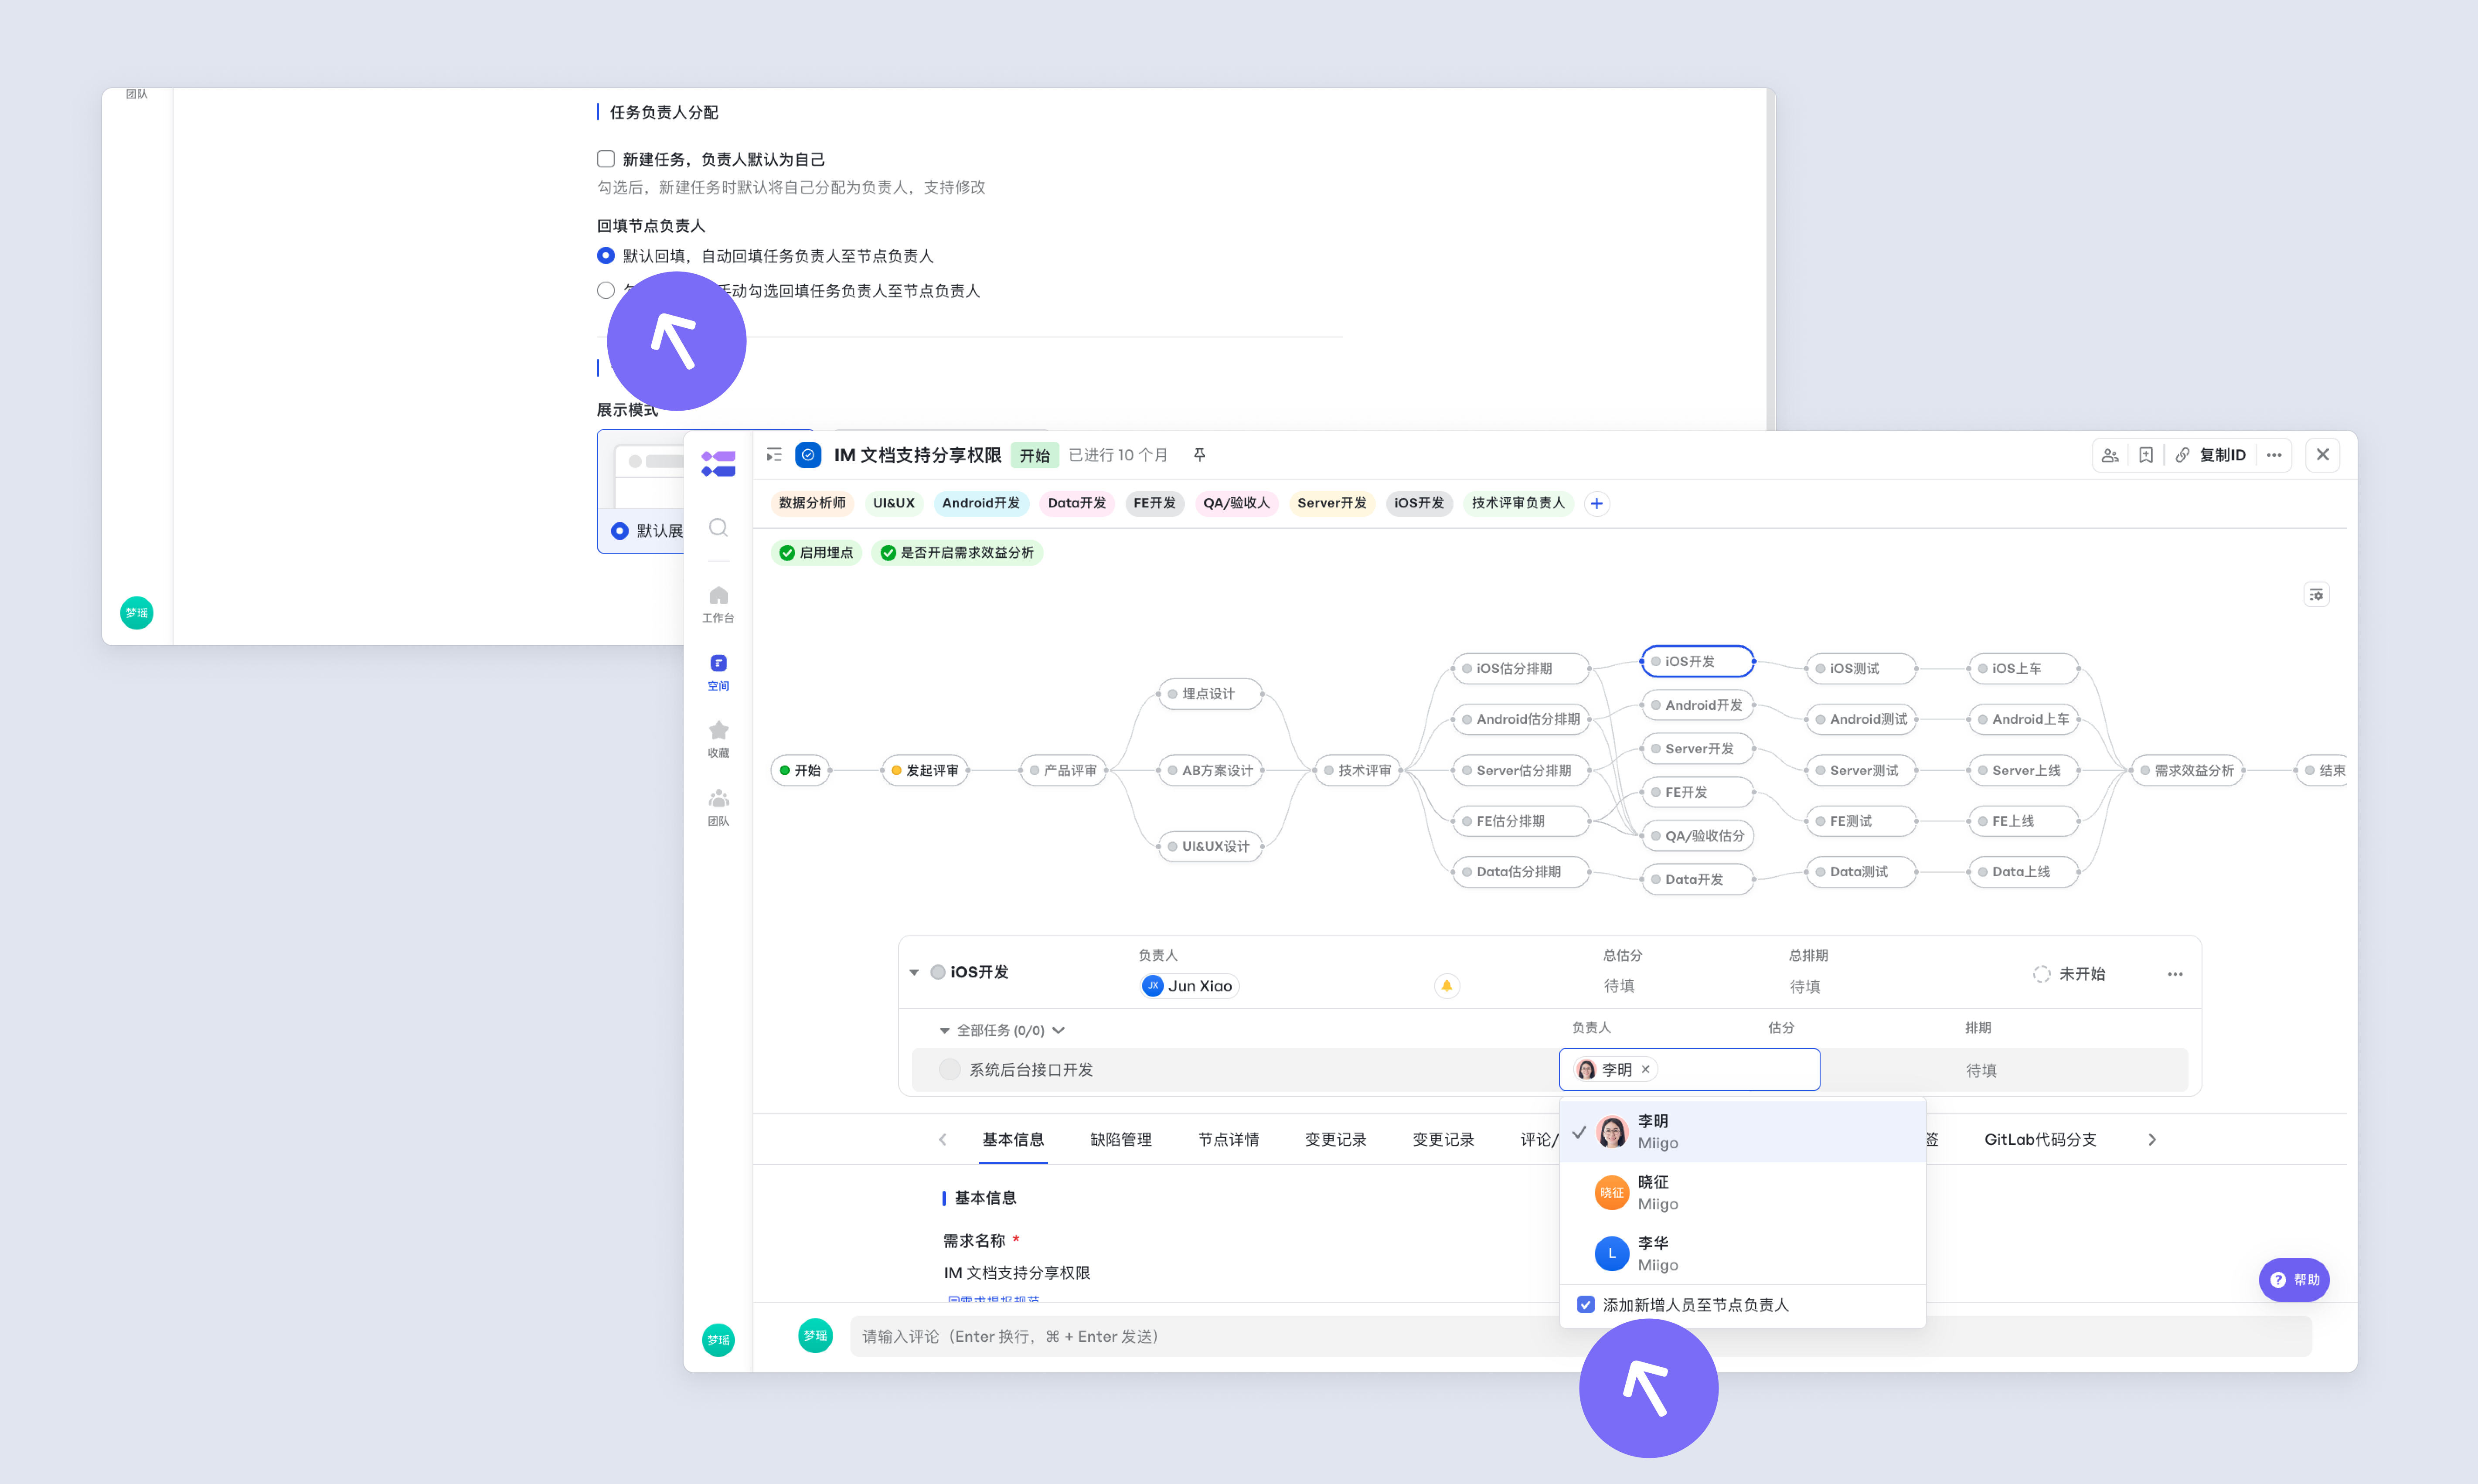2478x1484 pixels.
Task: Click the bell reminder icon in iOS开发 row
Action: pyautogui.click(x=1446, y=986)
